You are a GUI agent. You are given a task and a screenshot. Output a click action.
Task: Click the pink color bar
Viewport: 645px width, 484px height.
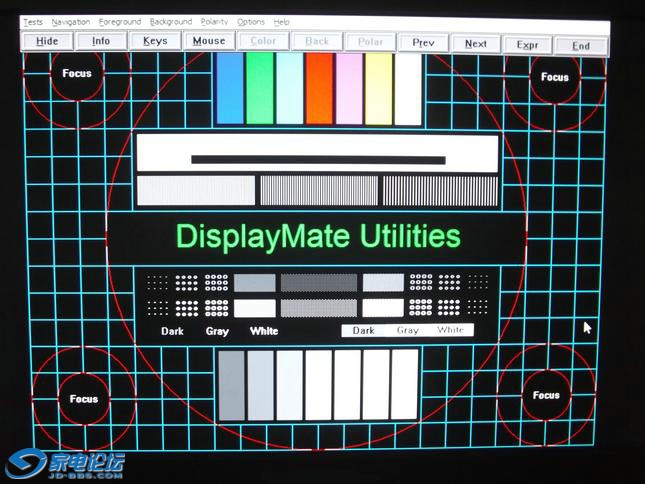coord(349,89)
